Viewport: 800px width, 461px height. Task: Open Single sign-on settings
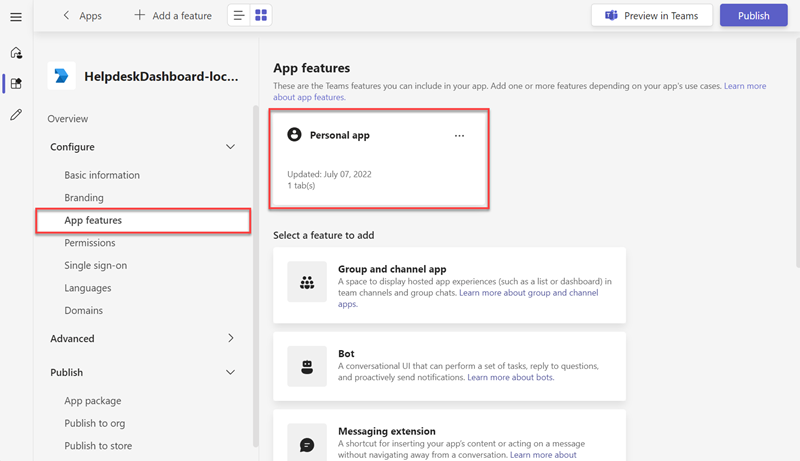tap(95, 265)
